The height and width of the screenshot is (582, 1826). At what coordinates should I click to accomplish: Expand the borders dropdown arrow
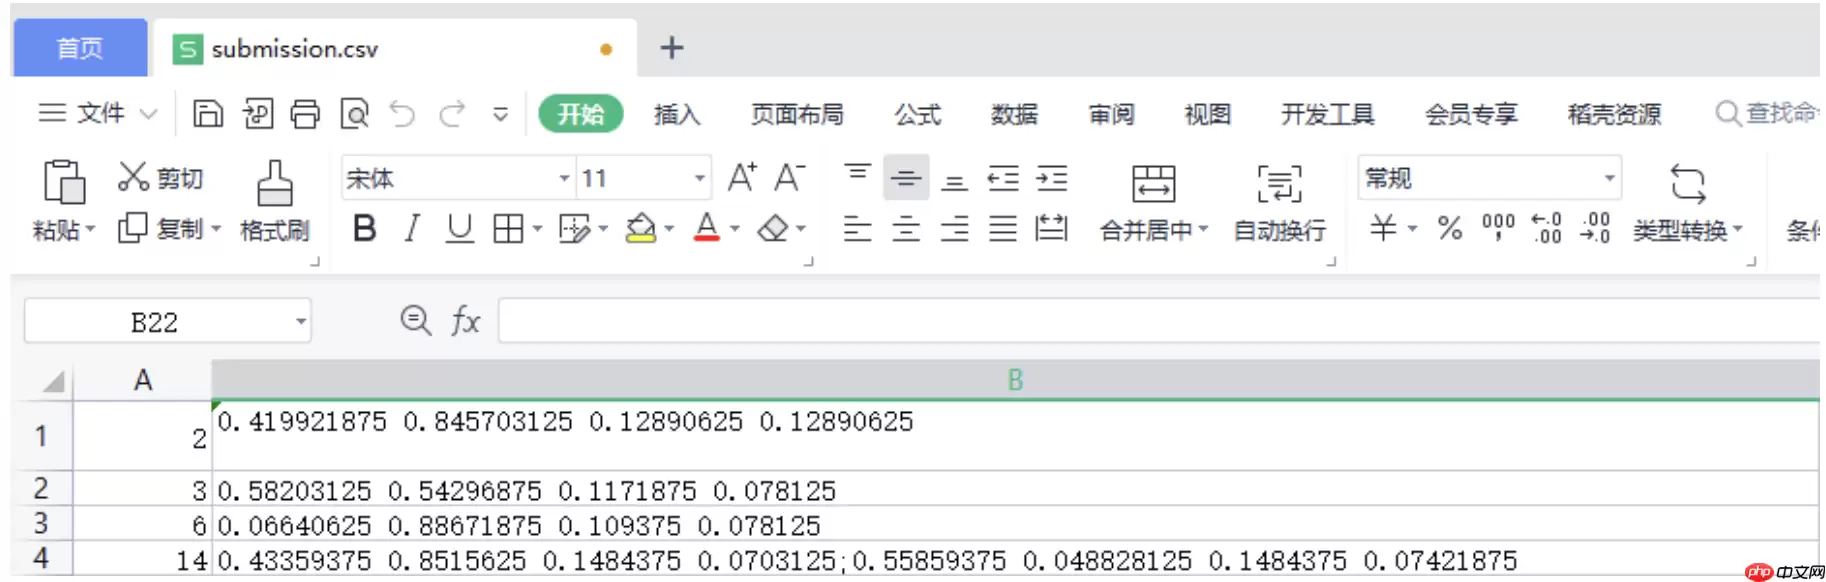(x=537, y=229)
